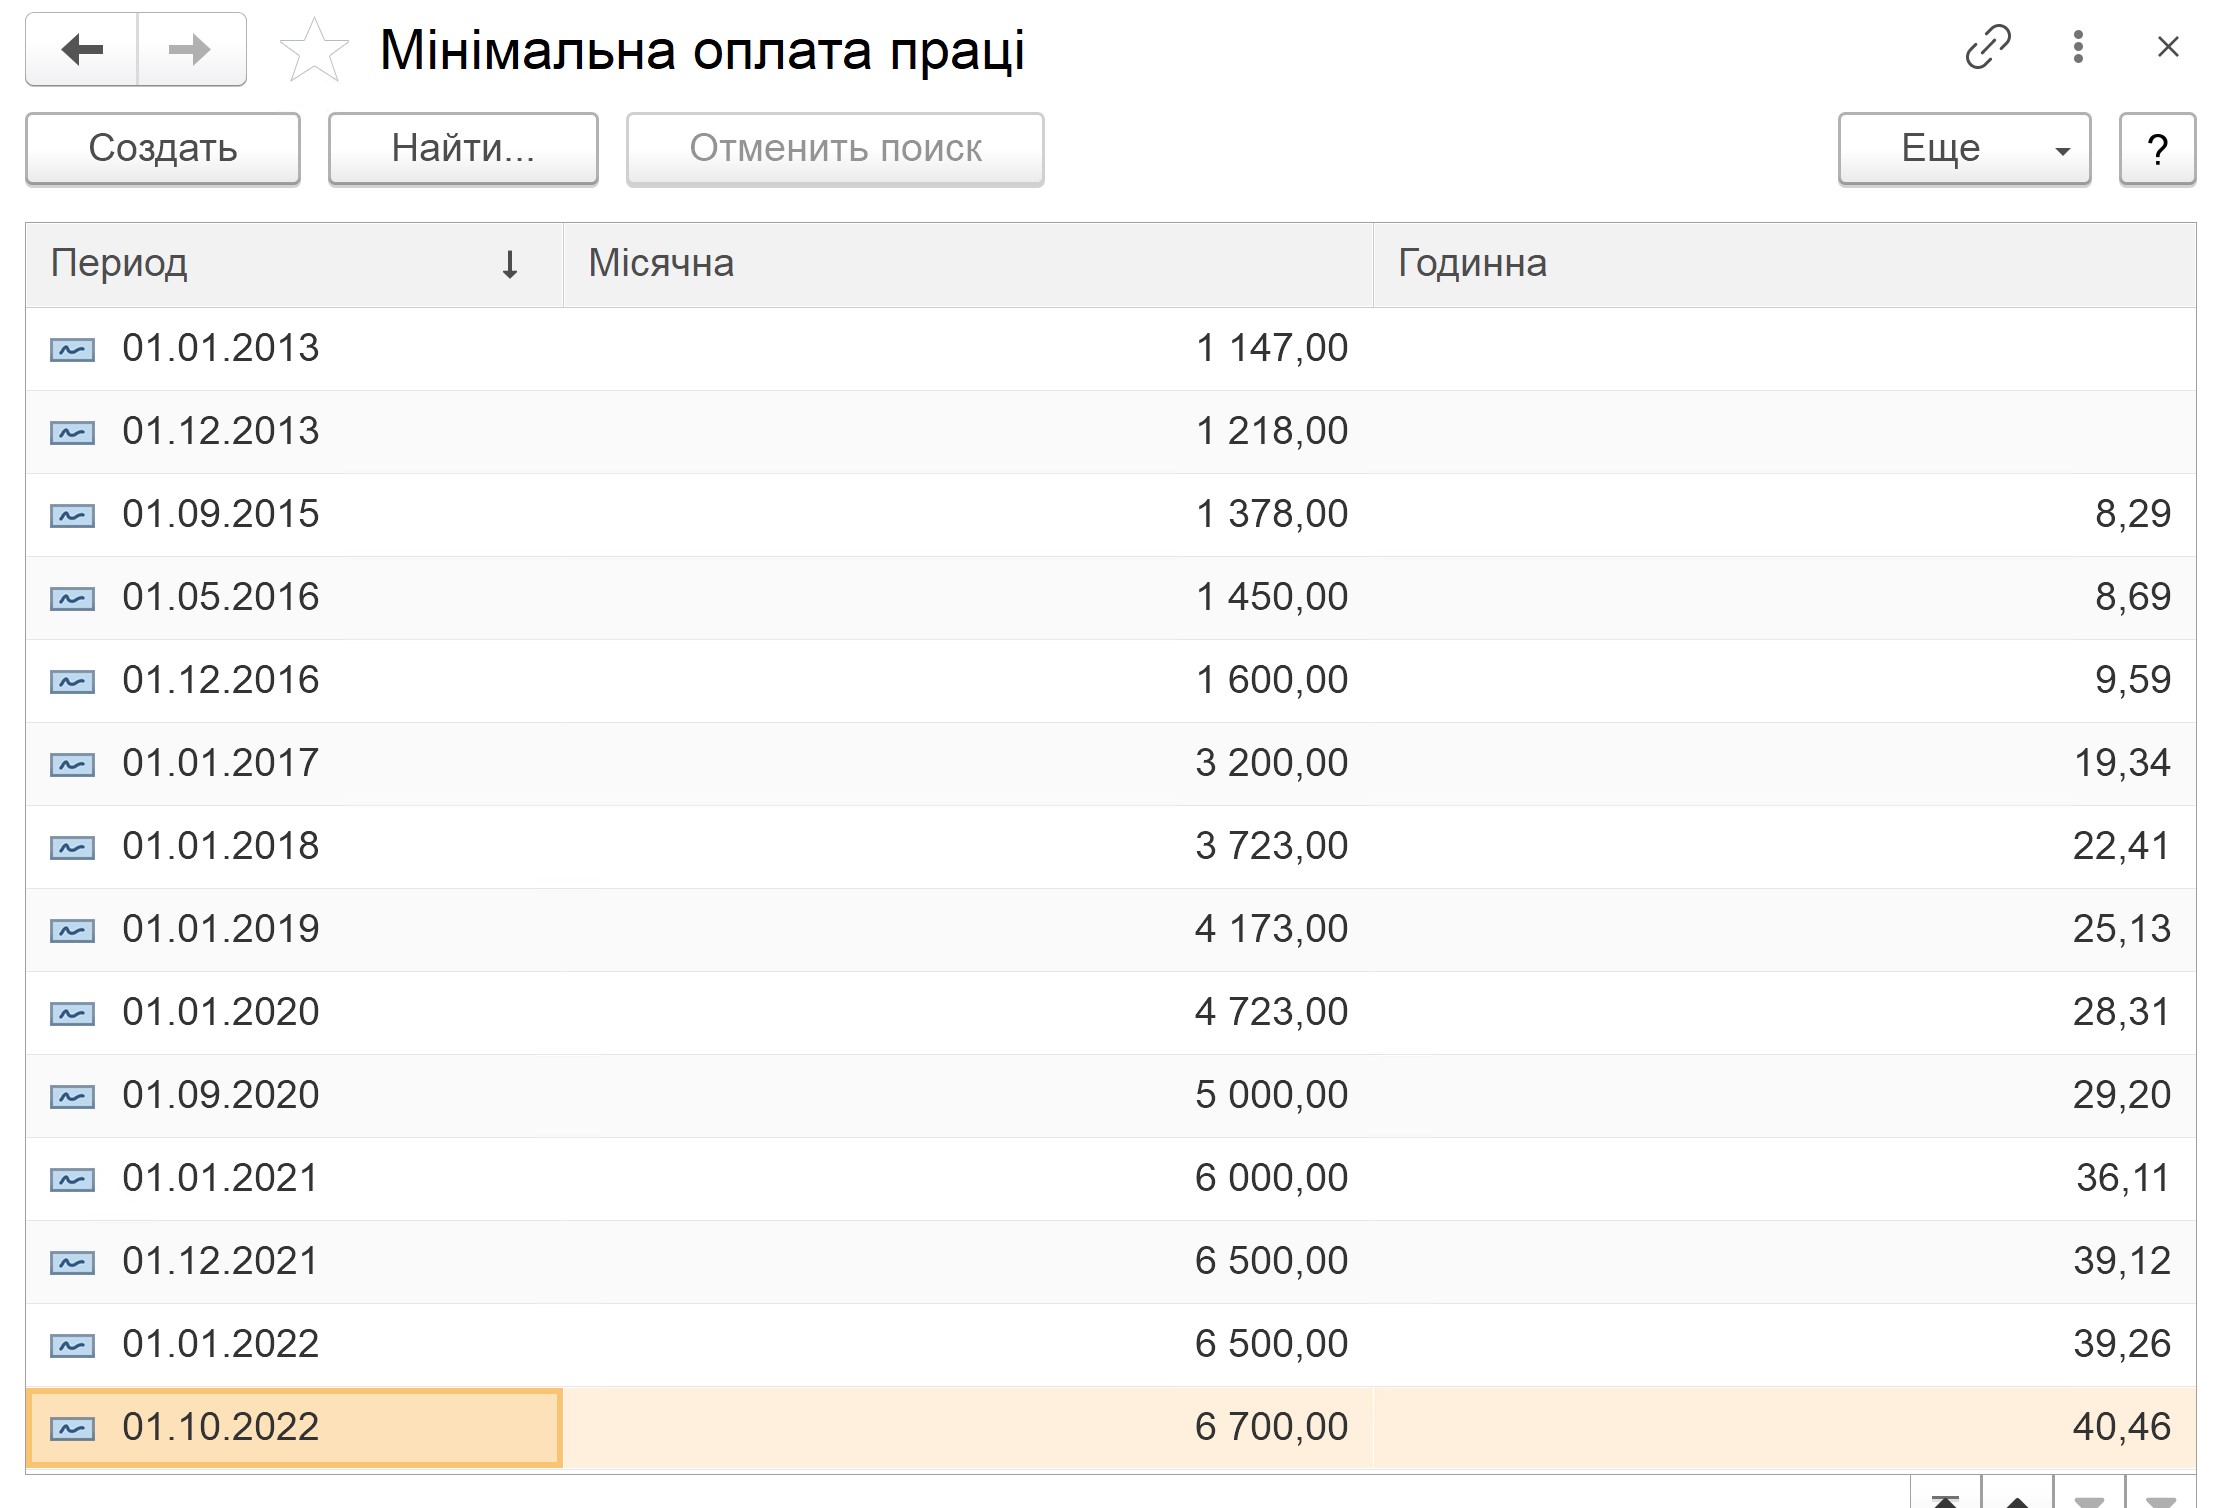Select the monthly value 5 000,00
Viewport: 2223px width, 1508px height.
[1271, 1095]
